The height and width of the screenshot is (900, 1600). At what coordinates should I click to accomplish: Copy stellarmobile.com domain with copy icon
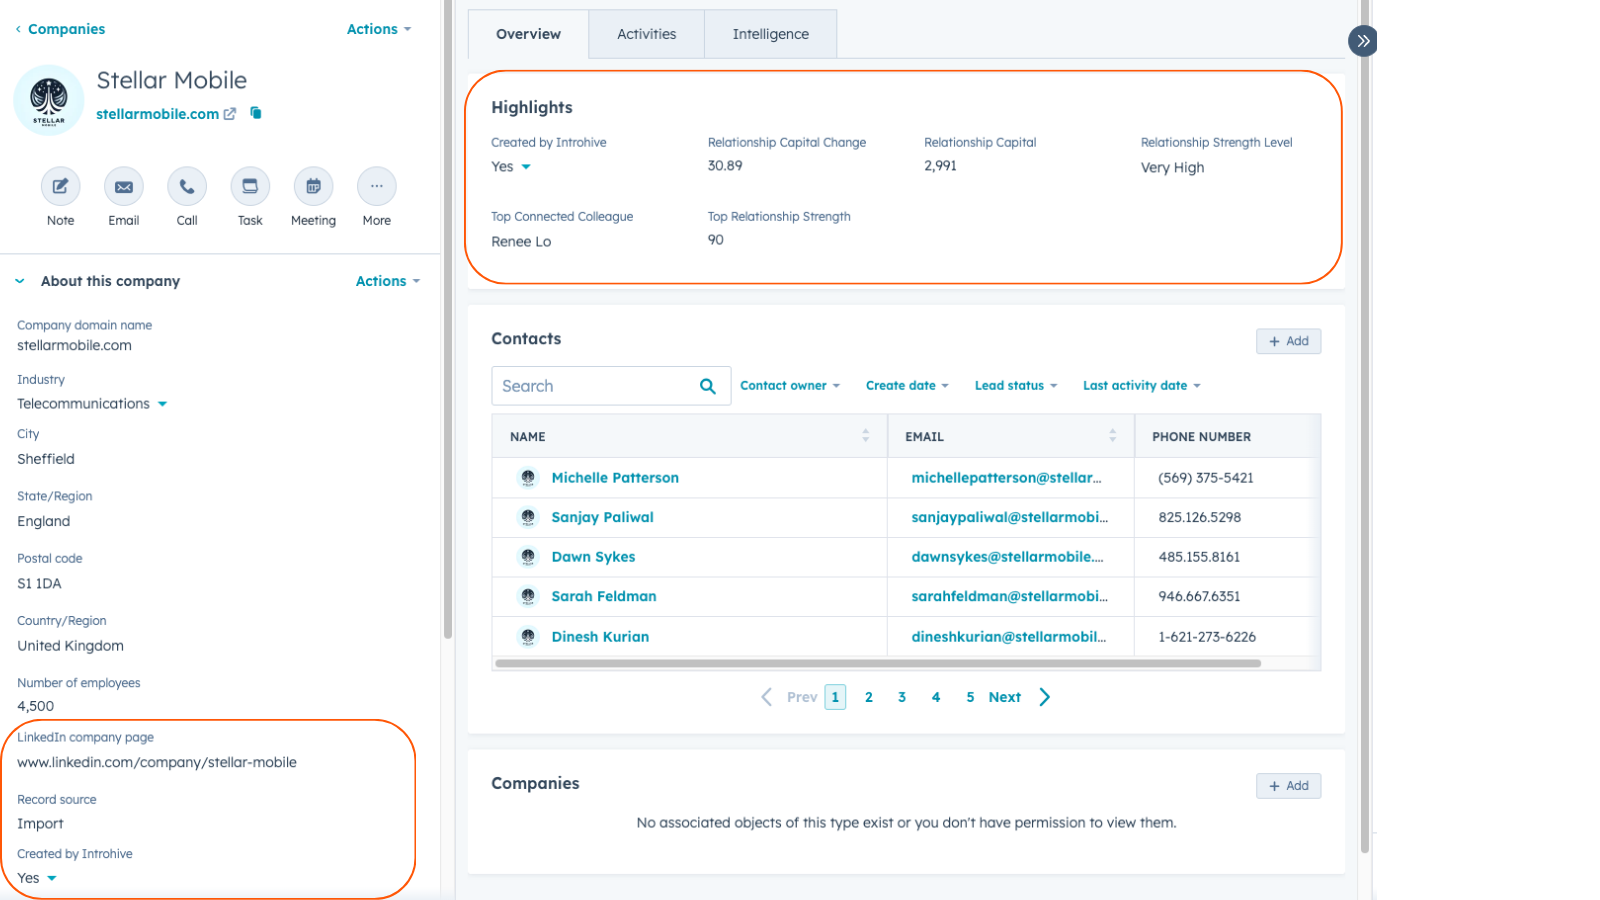256,113
